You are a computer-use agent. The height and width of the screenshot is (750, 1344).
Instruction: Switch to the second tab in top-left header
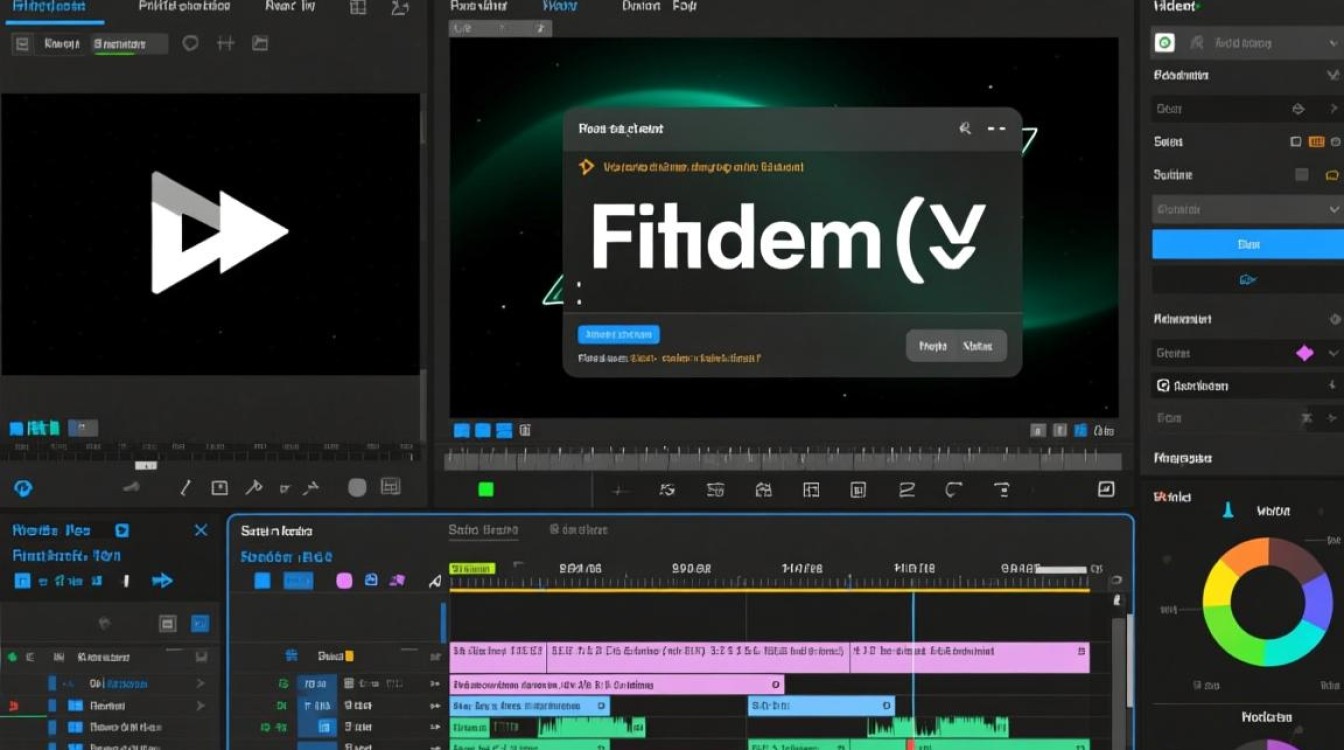point(184,6)
